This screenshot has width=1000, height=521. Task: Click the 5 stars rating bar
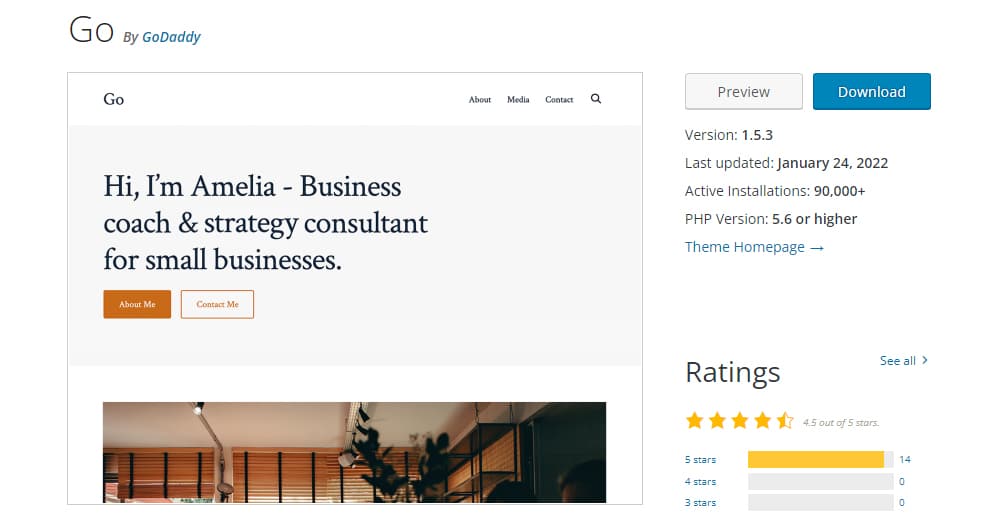pyautogui.click(x=820, y=460)
